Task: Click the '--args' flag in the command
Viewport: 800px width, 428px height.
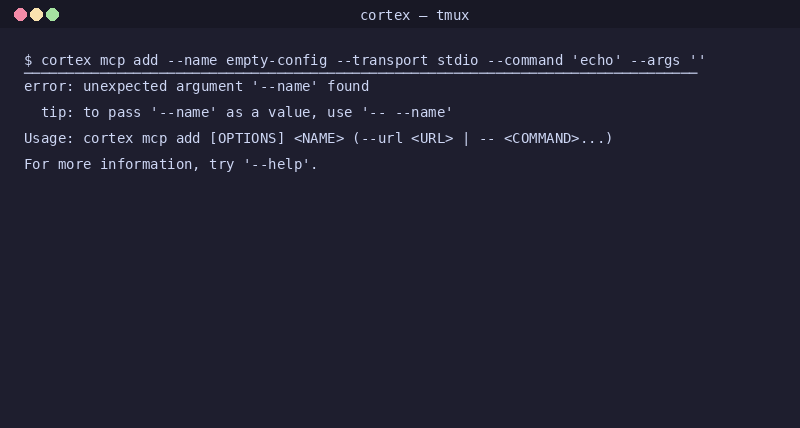Action: 656,60
